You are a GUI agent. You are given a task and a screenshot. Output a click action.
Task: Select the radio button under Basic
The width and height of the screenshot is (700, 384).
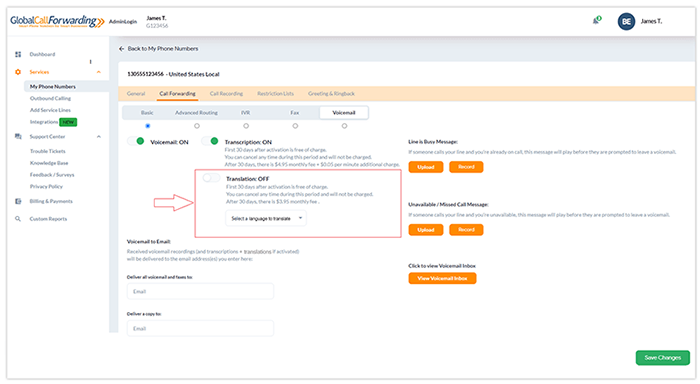(148, 126)
